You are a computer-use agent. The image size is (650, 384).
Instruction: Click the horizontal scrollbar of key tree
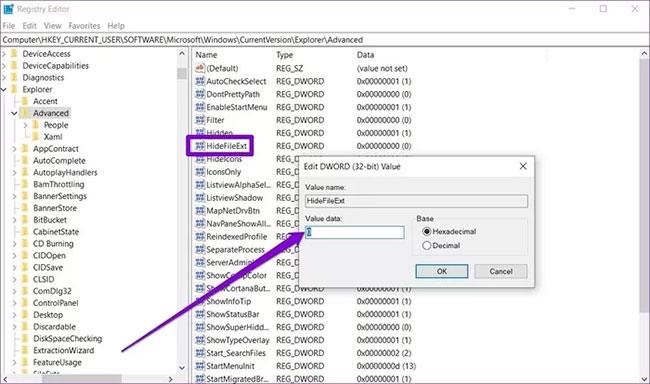pos(87,379)
